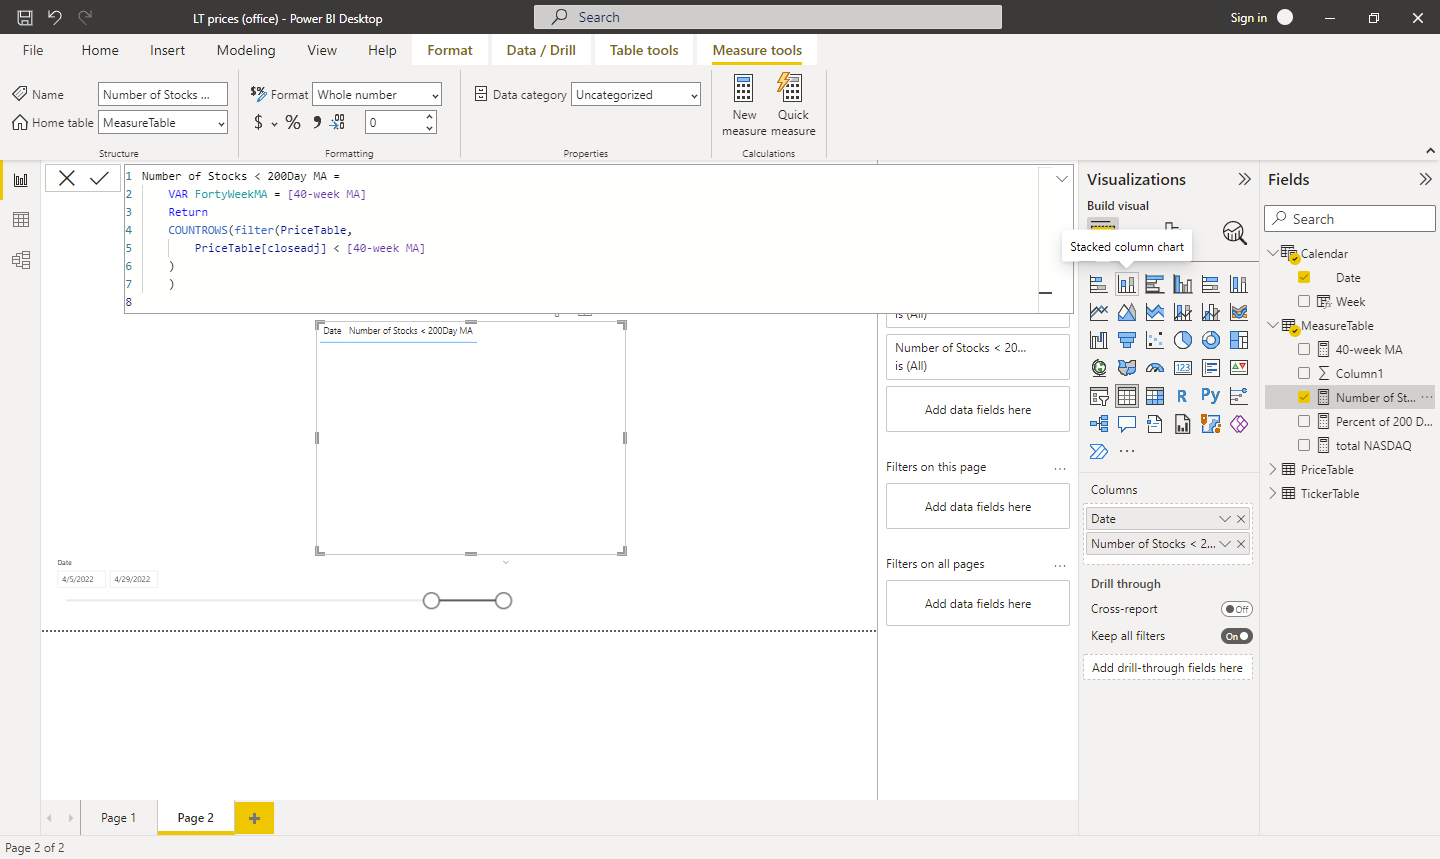Remove the Date field from Columns
The width and height of the screenshot is (1440, 859).
click(x=1241, y=519)
